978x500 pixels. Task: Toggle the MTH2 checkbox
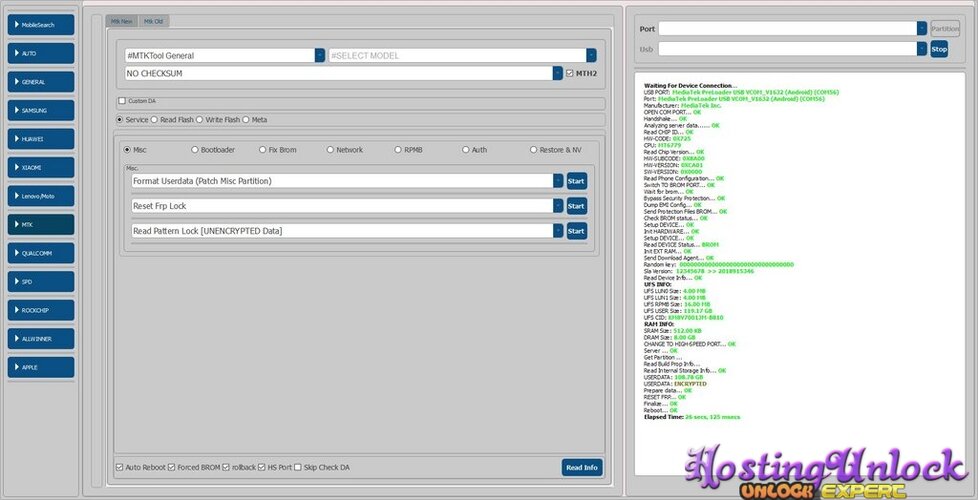(569, 74)
